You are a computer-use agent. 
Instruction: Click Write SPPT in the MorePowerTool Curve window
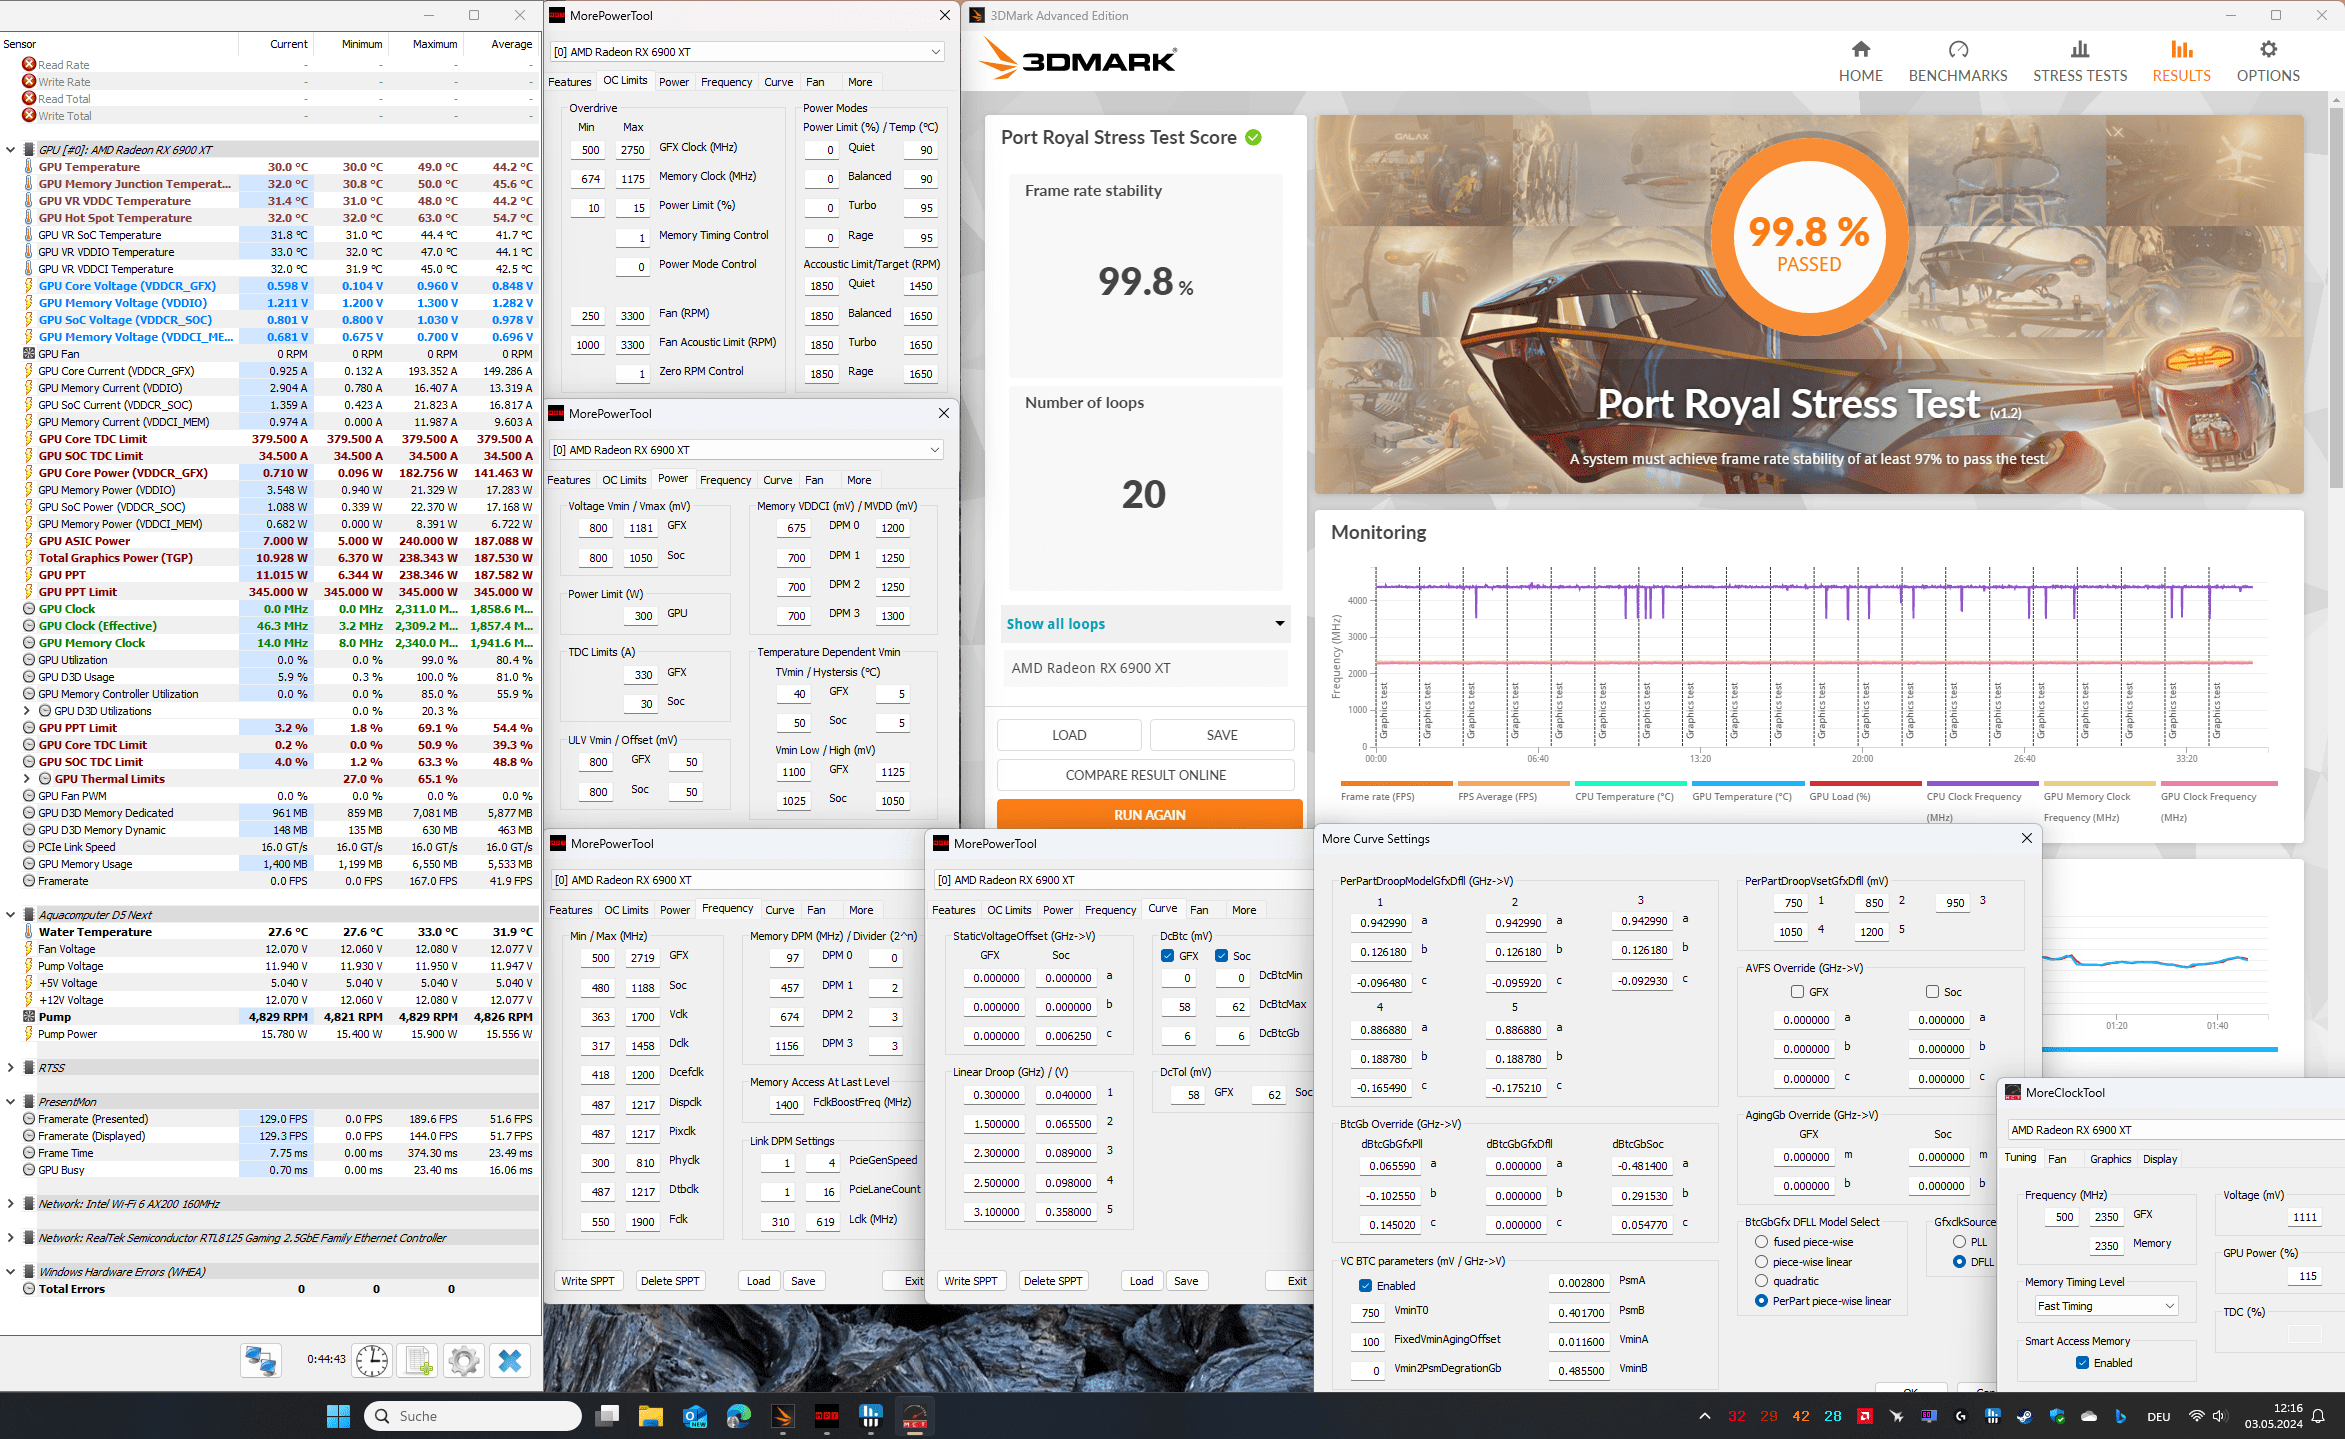click(x=970, y=1281)
